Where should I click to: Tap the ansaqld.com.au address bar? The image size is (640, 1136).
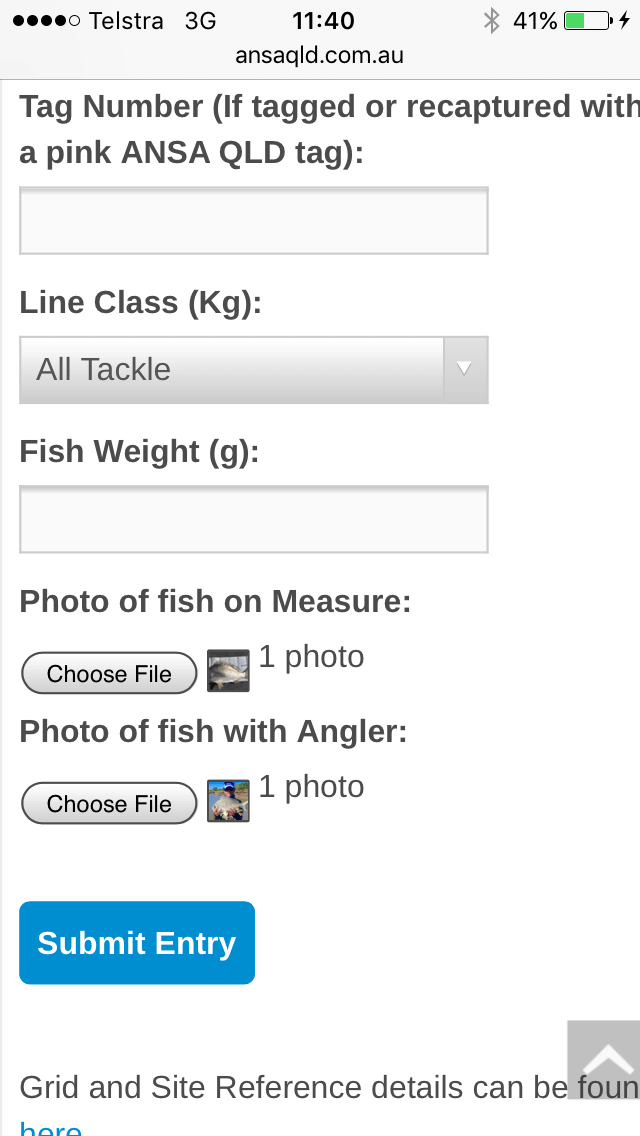point(320,55)
